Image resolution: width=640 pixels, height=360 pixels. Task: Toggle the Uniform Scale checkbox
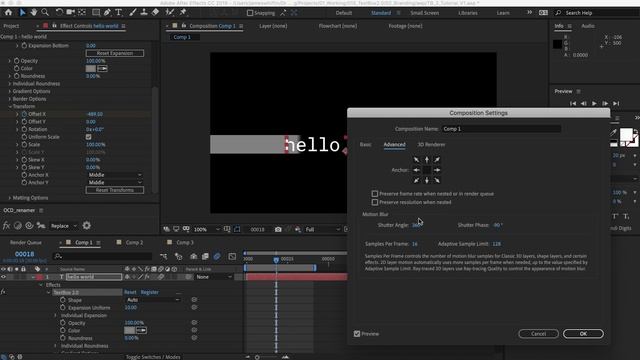tap(89, 137)
